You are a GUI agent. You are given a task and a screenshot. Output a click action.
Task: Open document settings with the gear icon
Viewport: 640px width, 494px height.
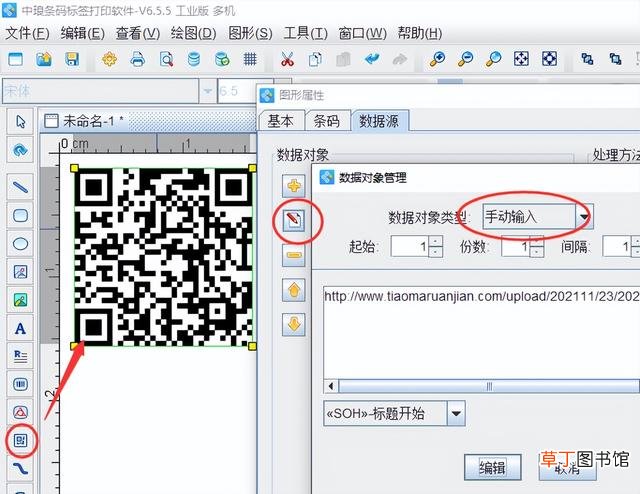click(x=109, y=60)
